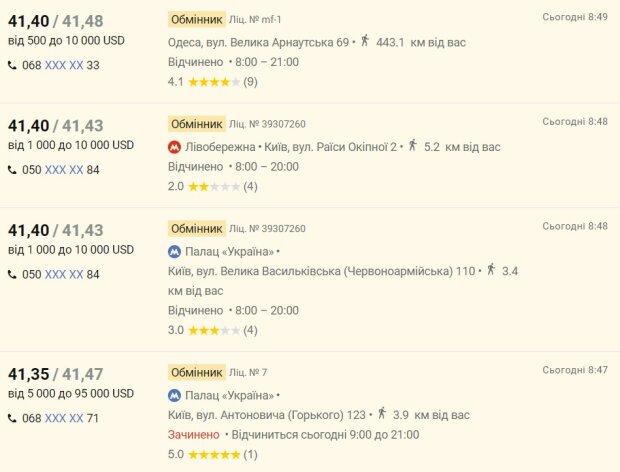Reveal hidden digits of phone 068 XXX XX 33
Image resolution: width=620 pixels, height=472 pixels.
point(64,65)
